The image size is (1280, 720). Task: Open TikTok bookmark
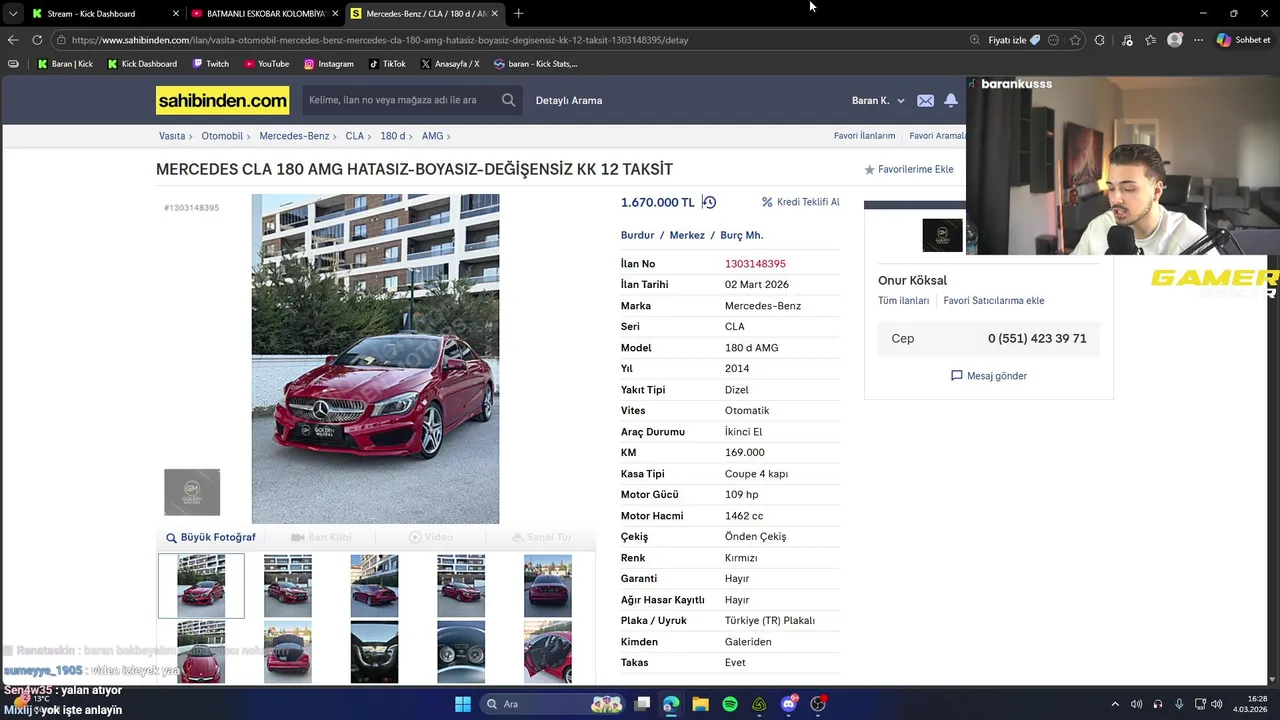pyautogui.click(x=387, y=64)
